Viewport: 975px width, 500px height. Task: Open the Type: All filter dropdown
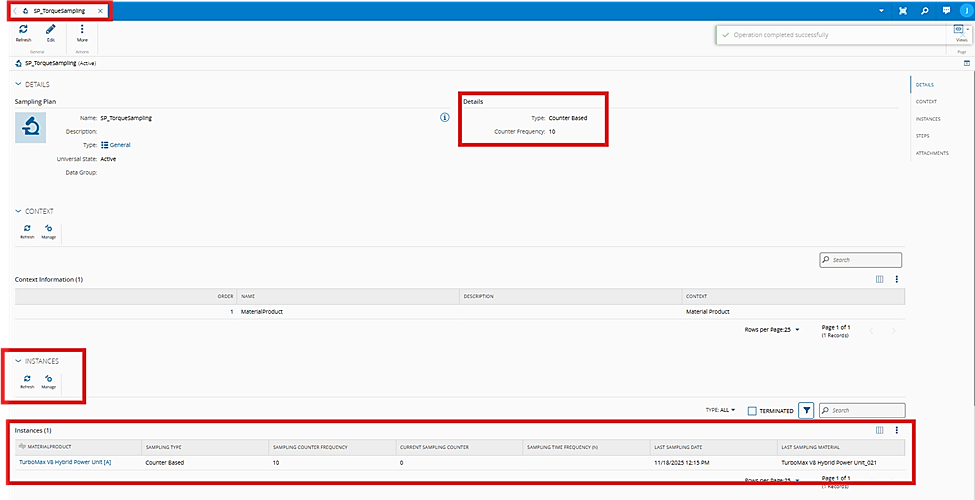[720, 410]
